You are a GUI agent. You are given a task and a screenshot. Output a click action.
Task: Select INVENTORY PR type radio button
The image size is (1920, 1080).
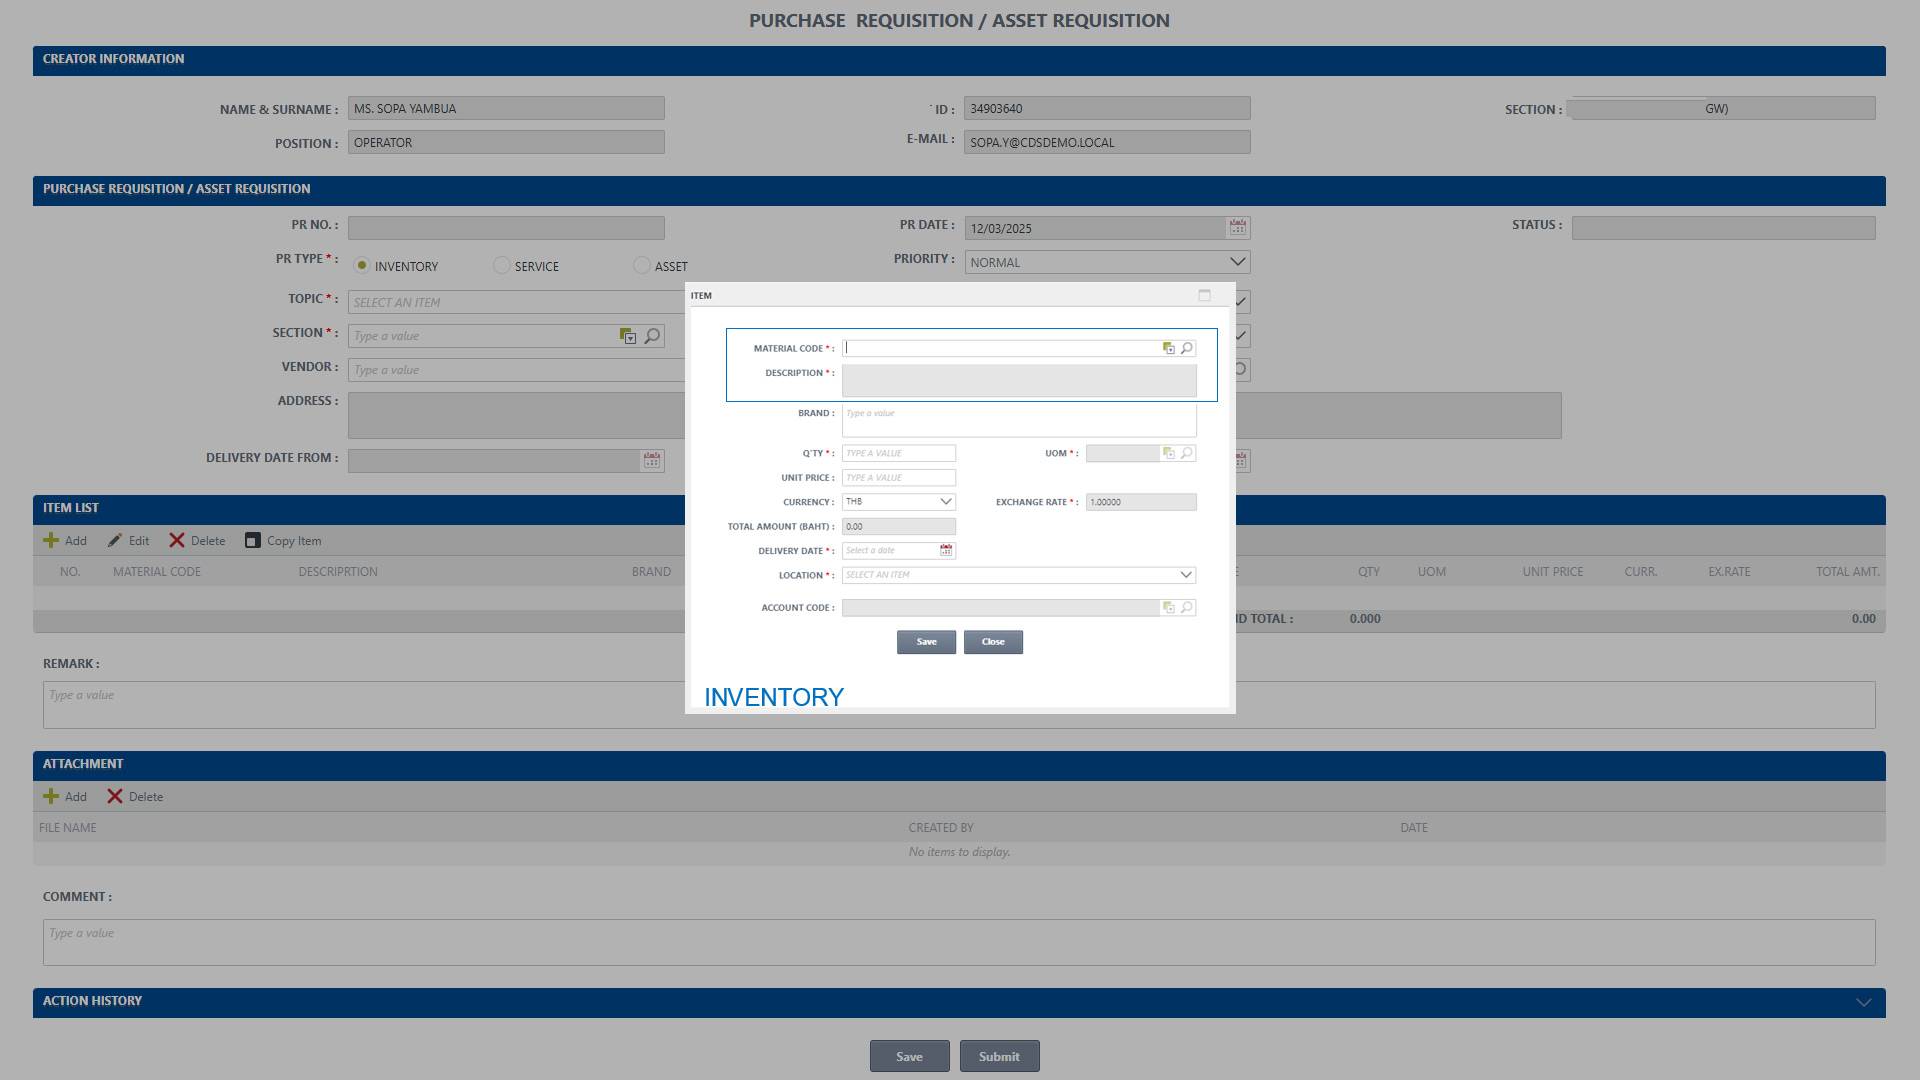pyautogui.click(x=362, y=266)
